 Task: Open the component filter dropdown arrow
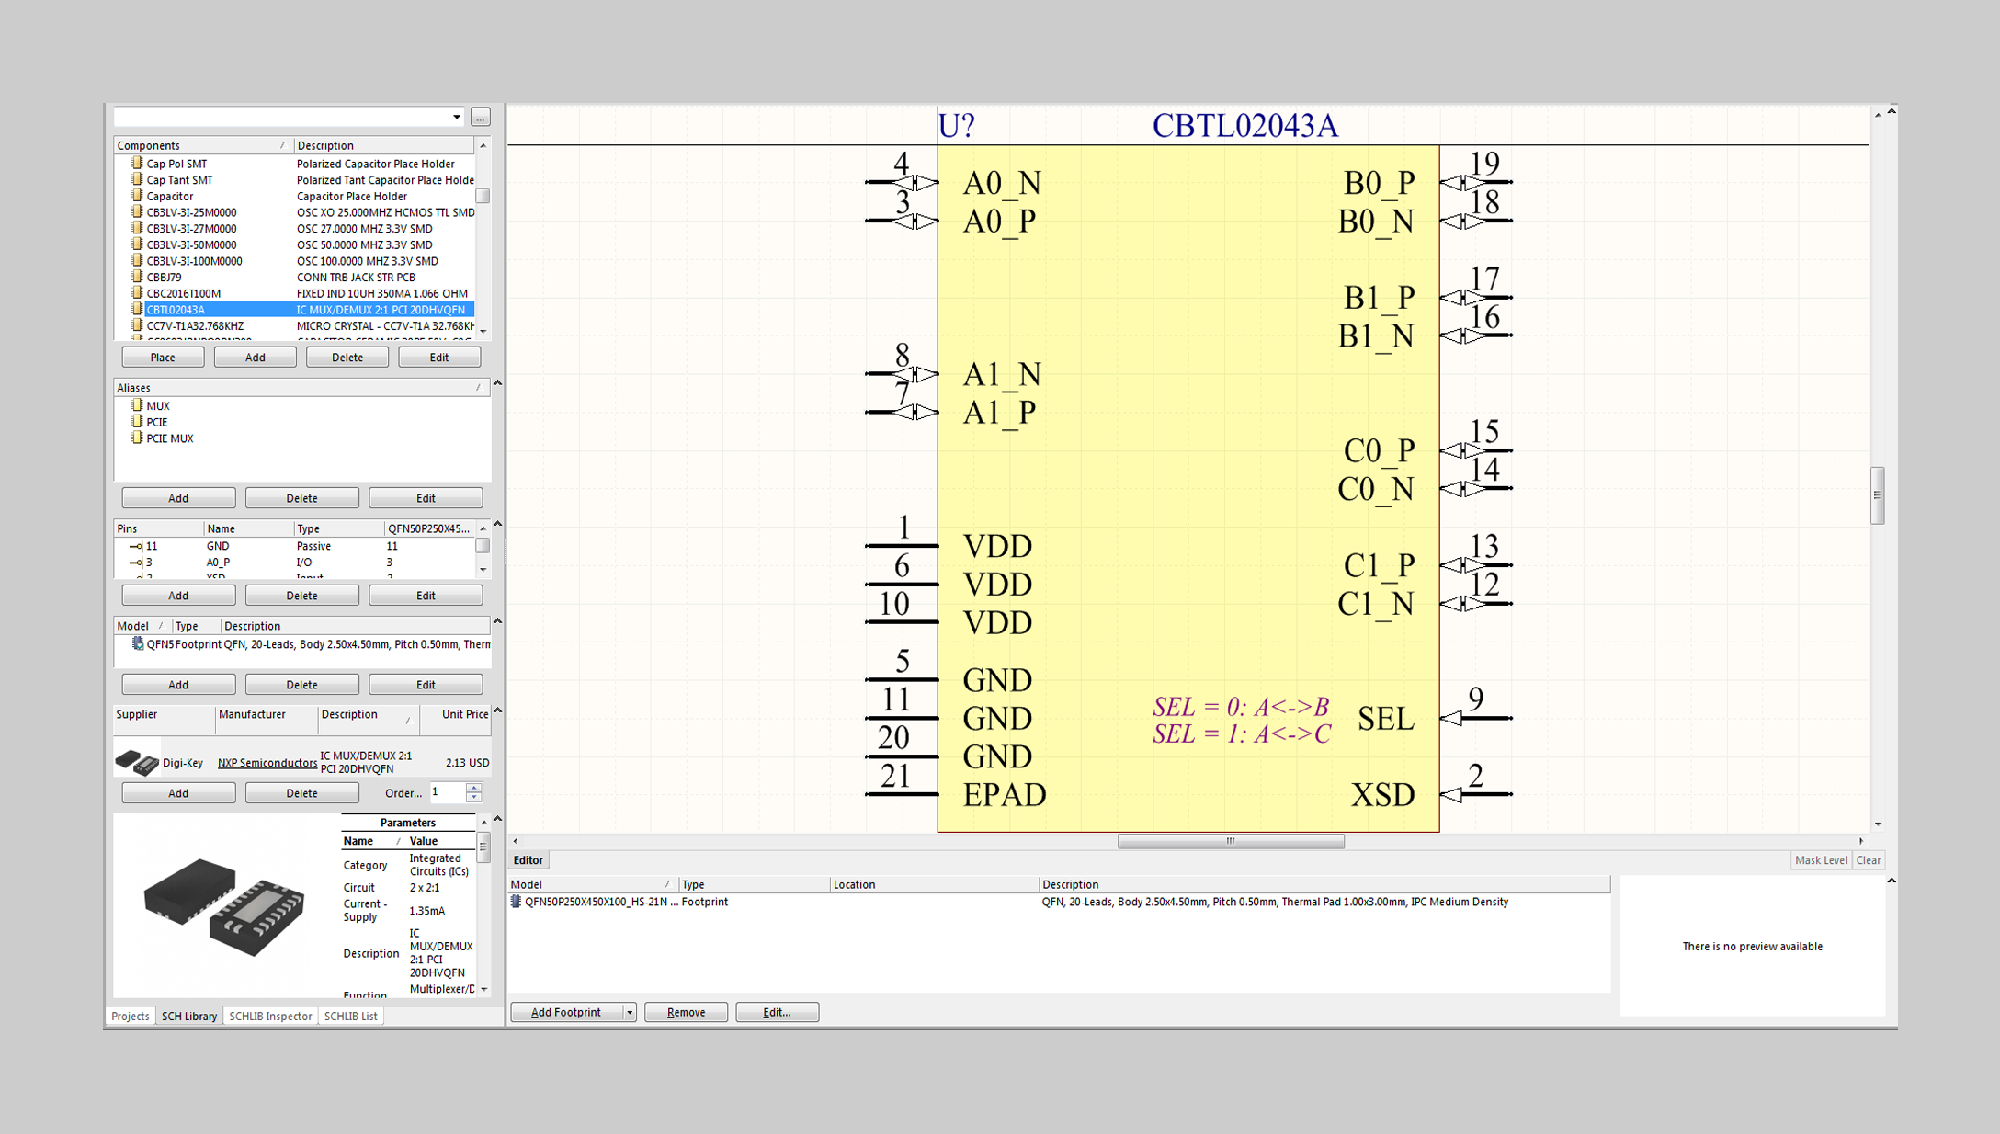coord(457,117)
